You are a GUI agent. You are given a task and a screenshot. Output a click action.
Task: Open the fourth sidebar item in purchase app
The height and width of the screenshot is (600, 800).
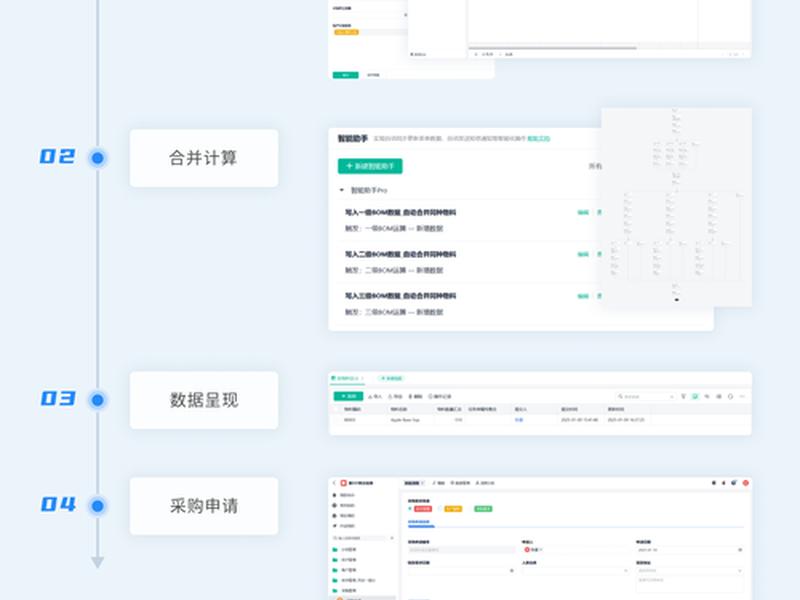click(344, 526)
